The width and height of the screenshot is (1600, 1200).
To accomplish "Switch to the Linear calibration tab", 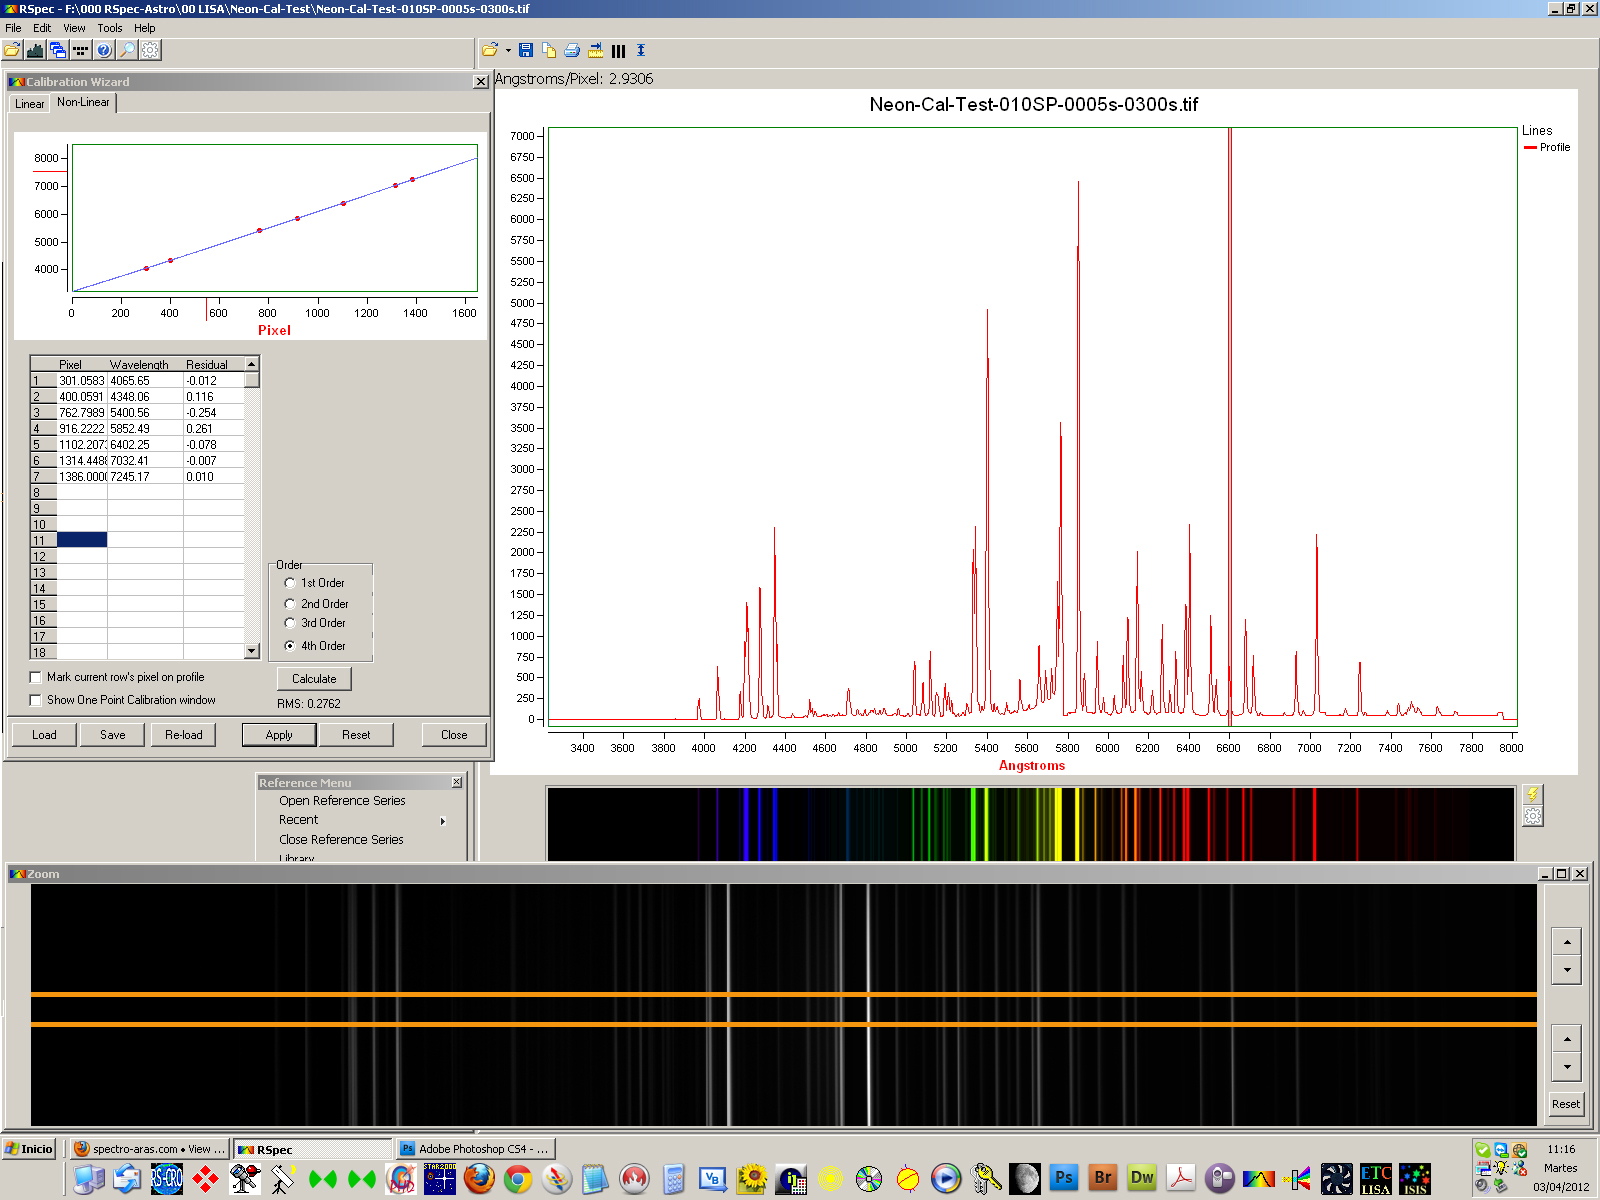I will tap(29, 104).
